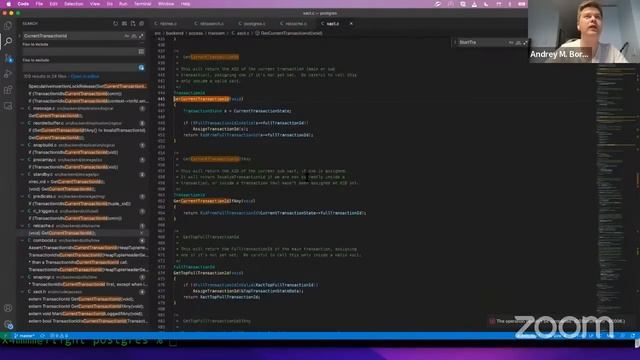Viewport: 640px width, 360px height.
Task: Click the backend breadcrumb segment
Action: [x=175, y=33]
